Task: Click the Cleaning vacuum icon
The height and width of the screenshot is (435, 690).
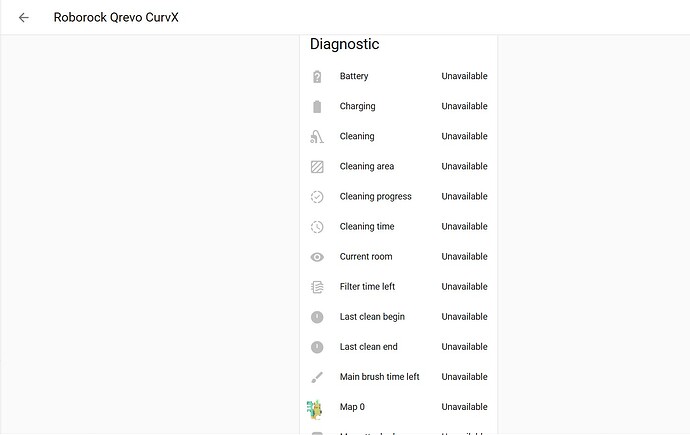Action: pyautogui.click(x=317, y=136)
